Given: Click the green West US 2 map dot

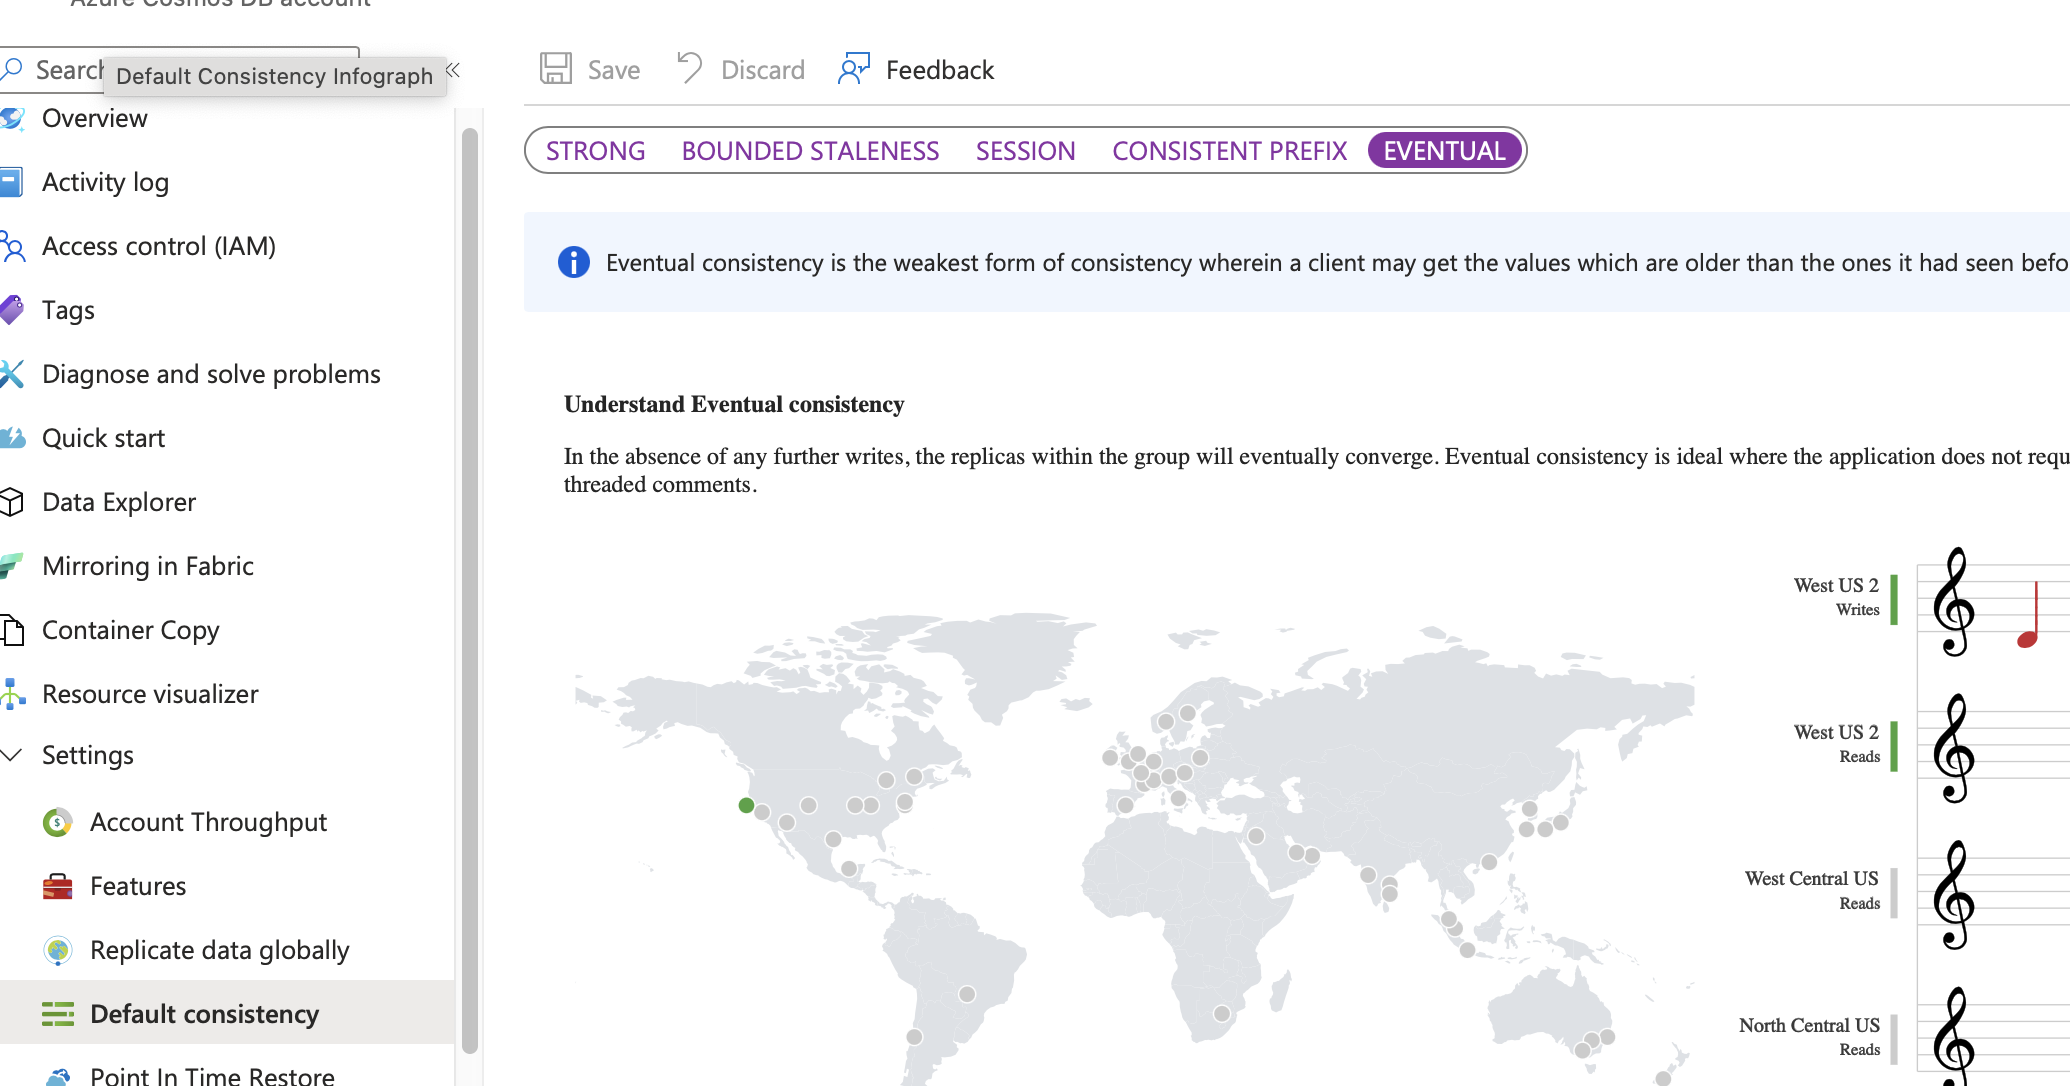Looking at the screenshot, I should click(x=746, y=805).
